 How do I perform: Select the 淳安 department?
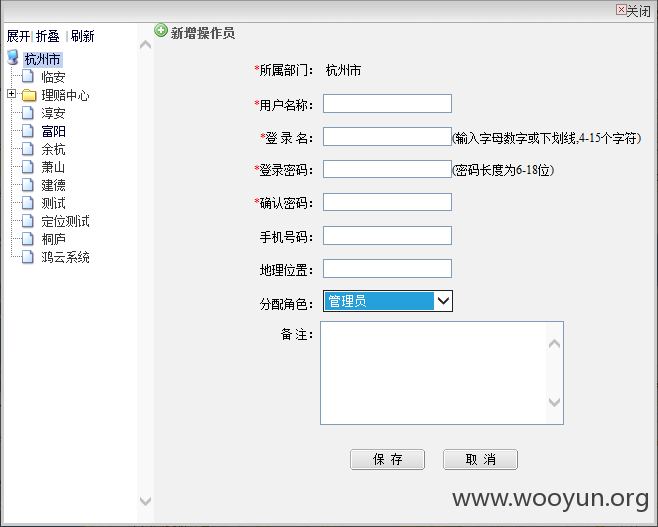(53, 113)
